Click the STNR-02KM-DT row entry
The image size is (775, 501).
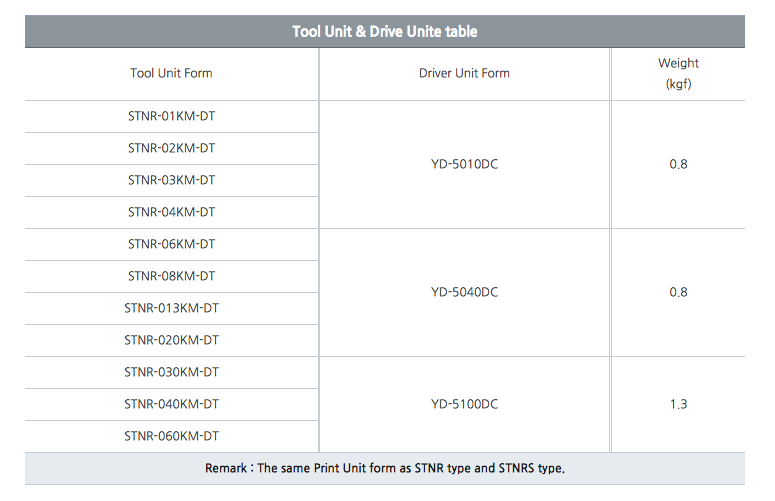coord(171,148)
